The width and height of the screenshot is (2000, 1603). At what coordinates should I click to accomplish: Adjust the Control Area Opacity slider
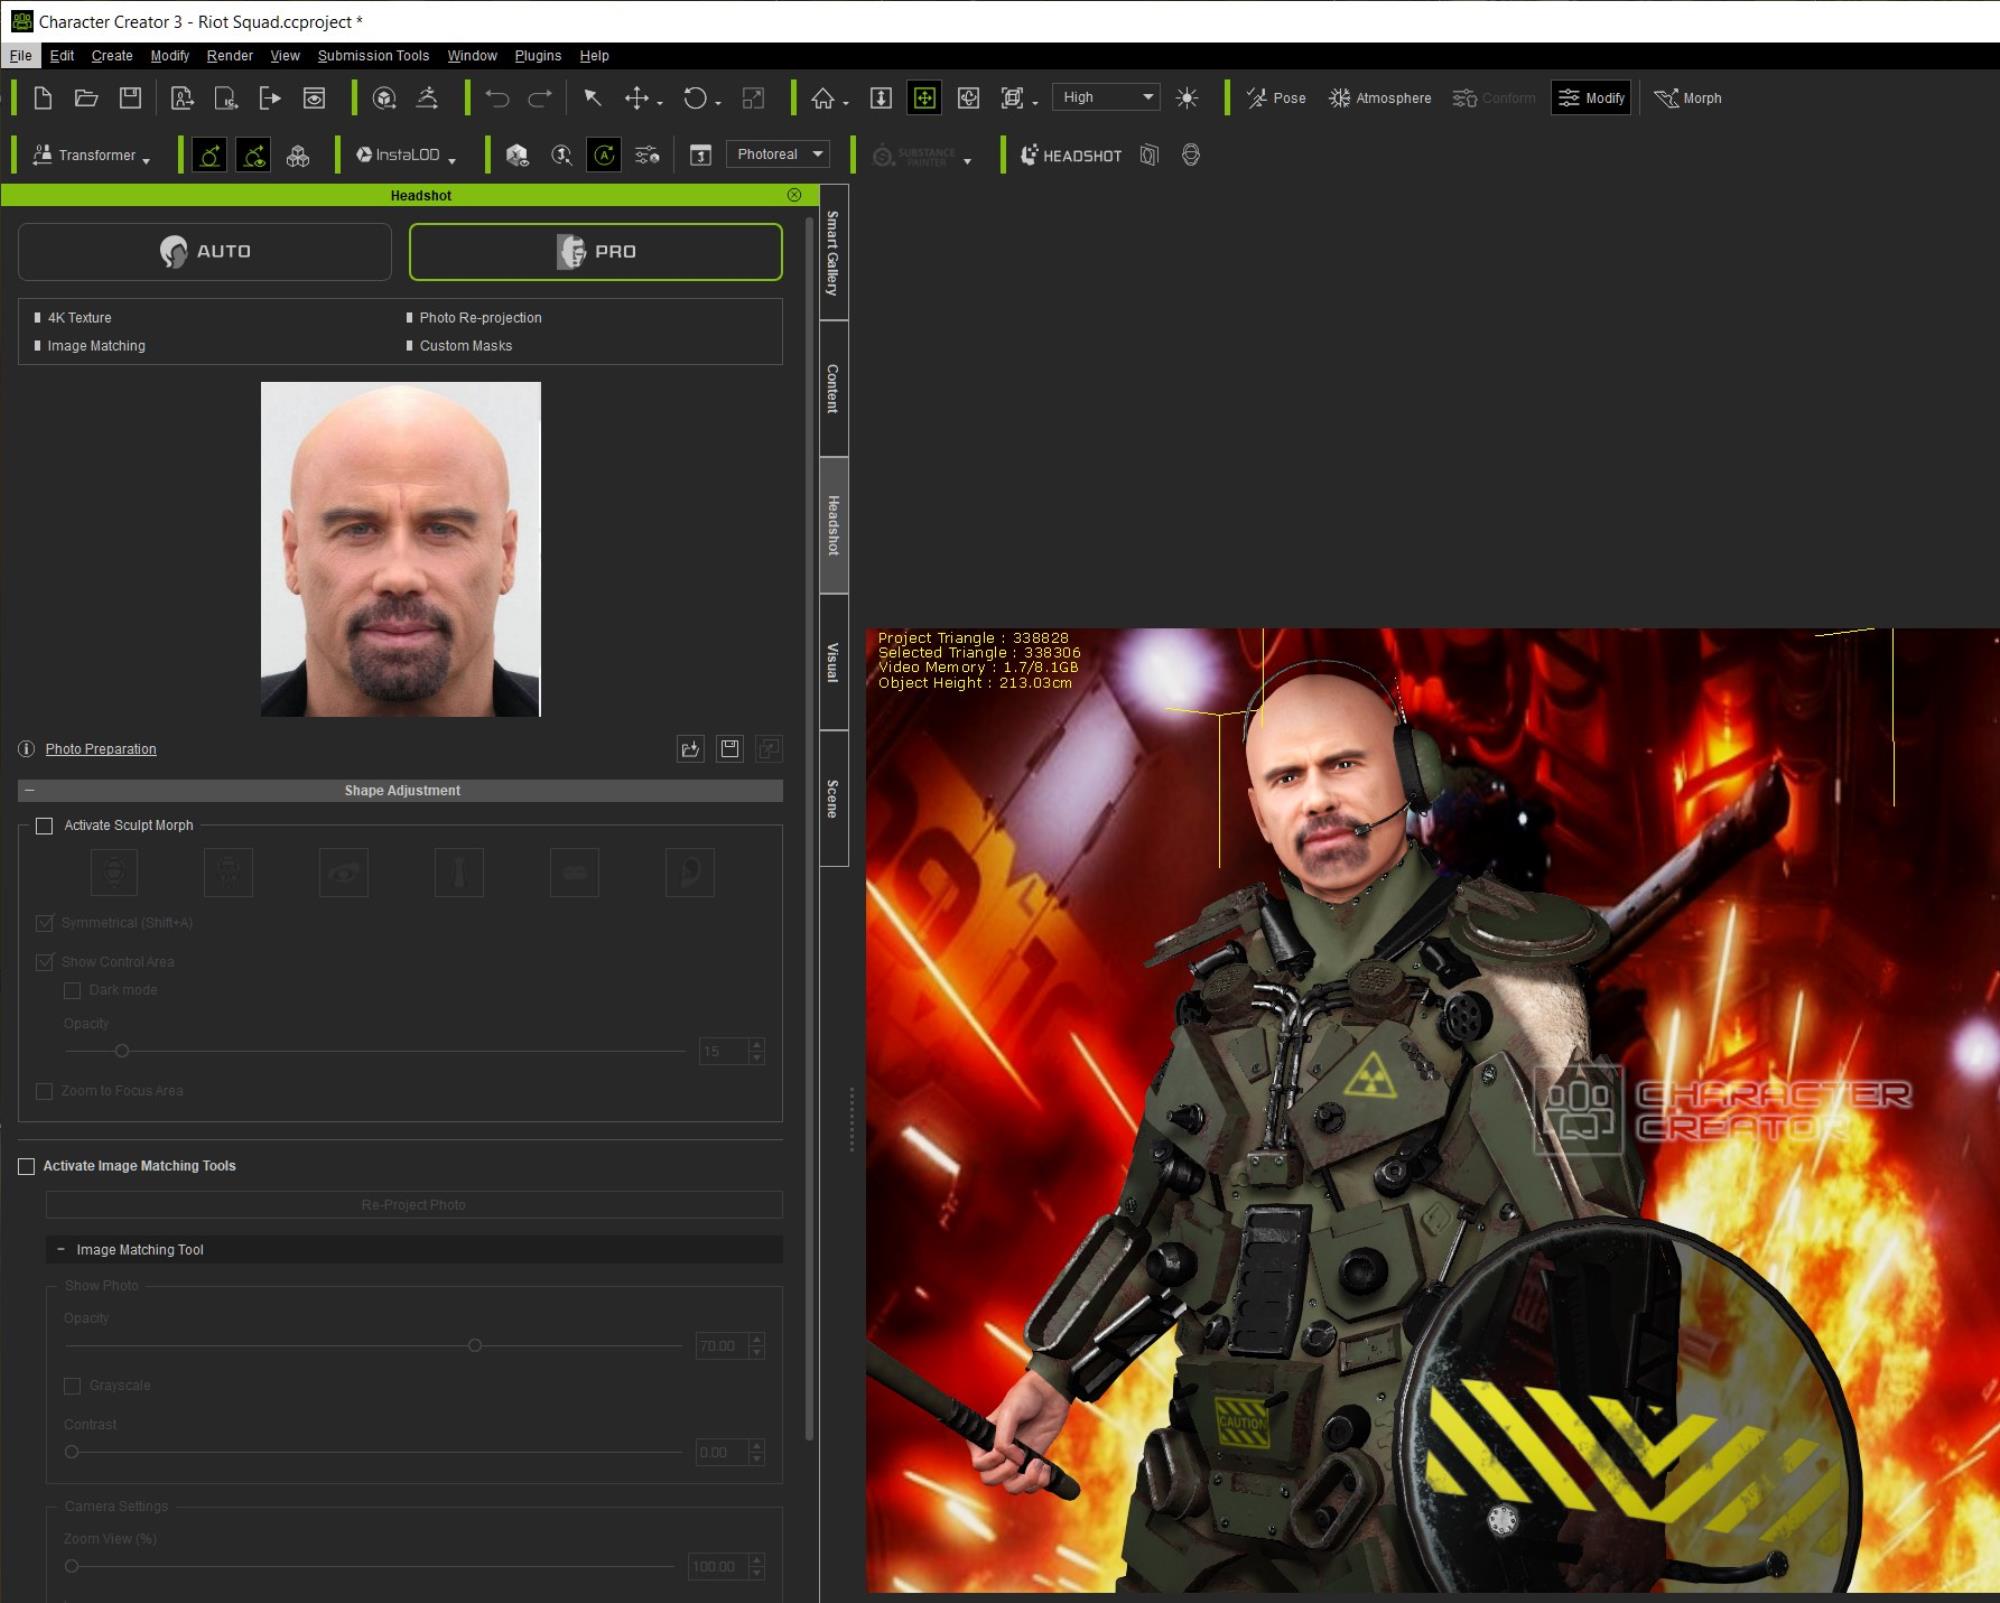pos(122,1051)
